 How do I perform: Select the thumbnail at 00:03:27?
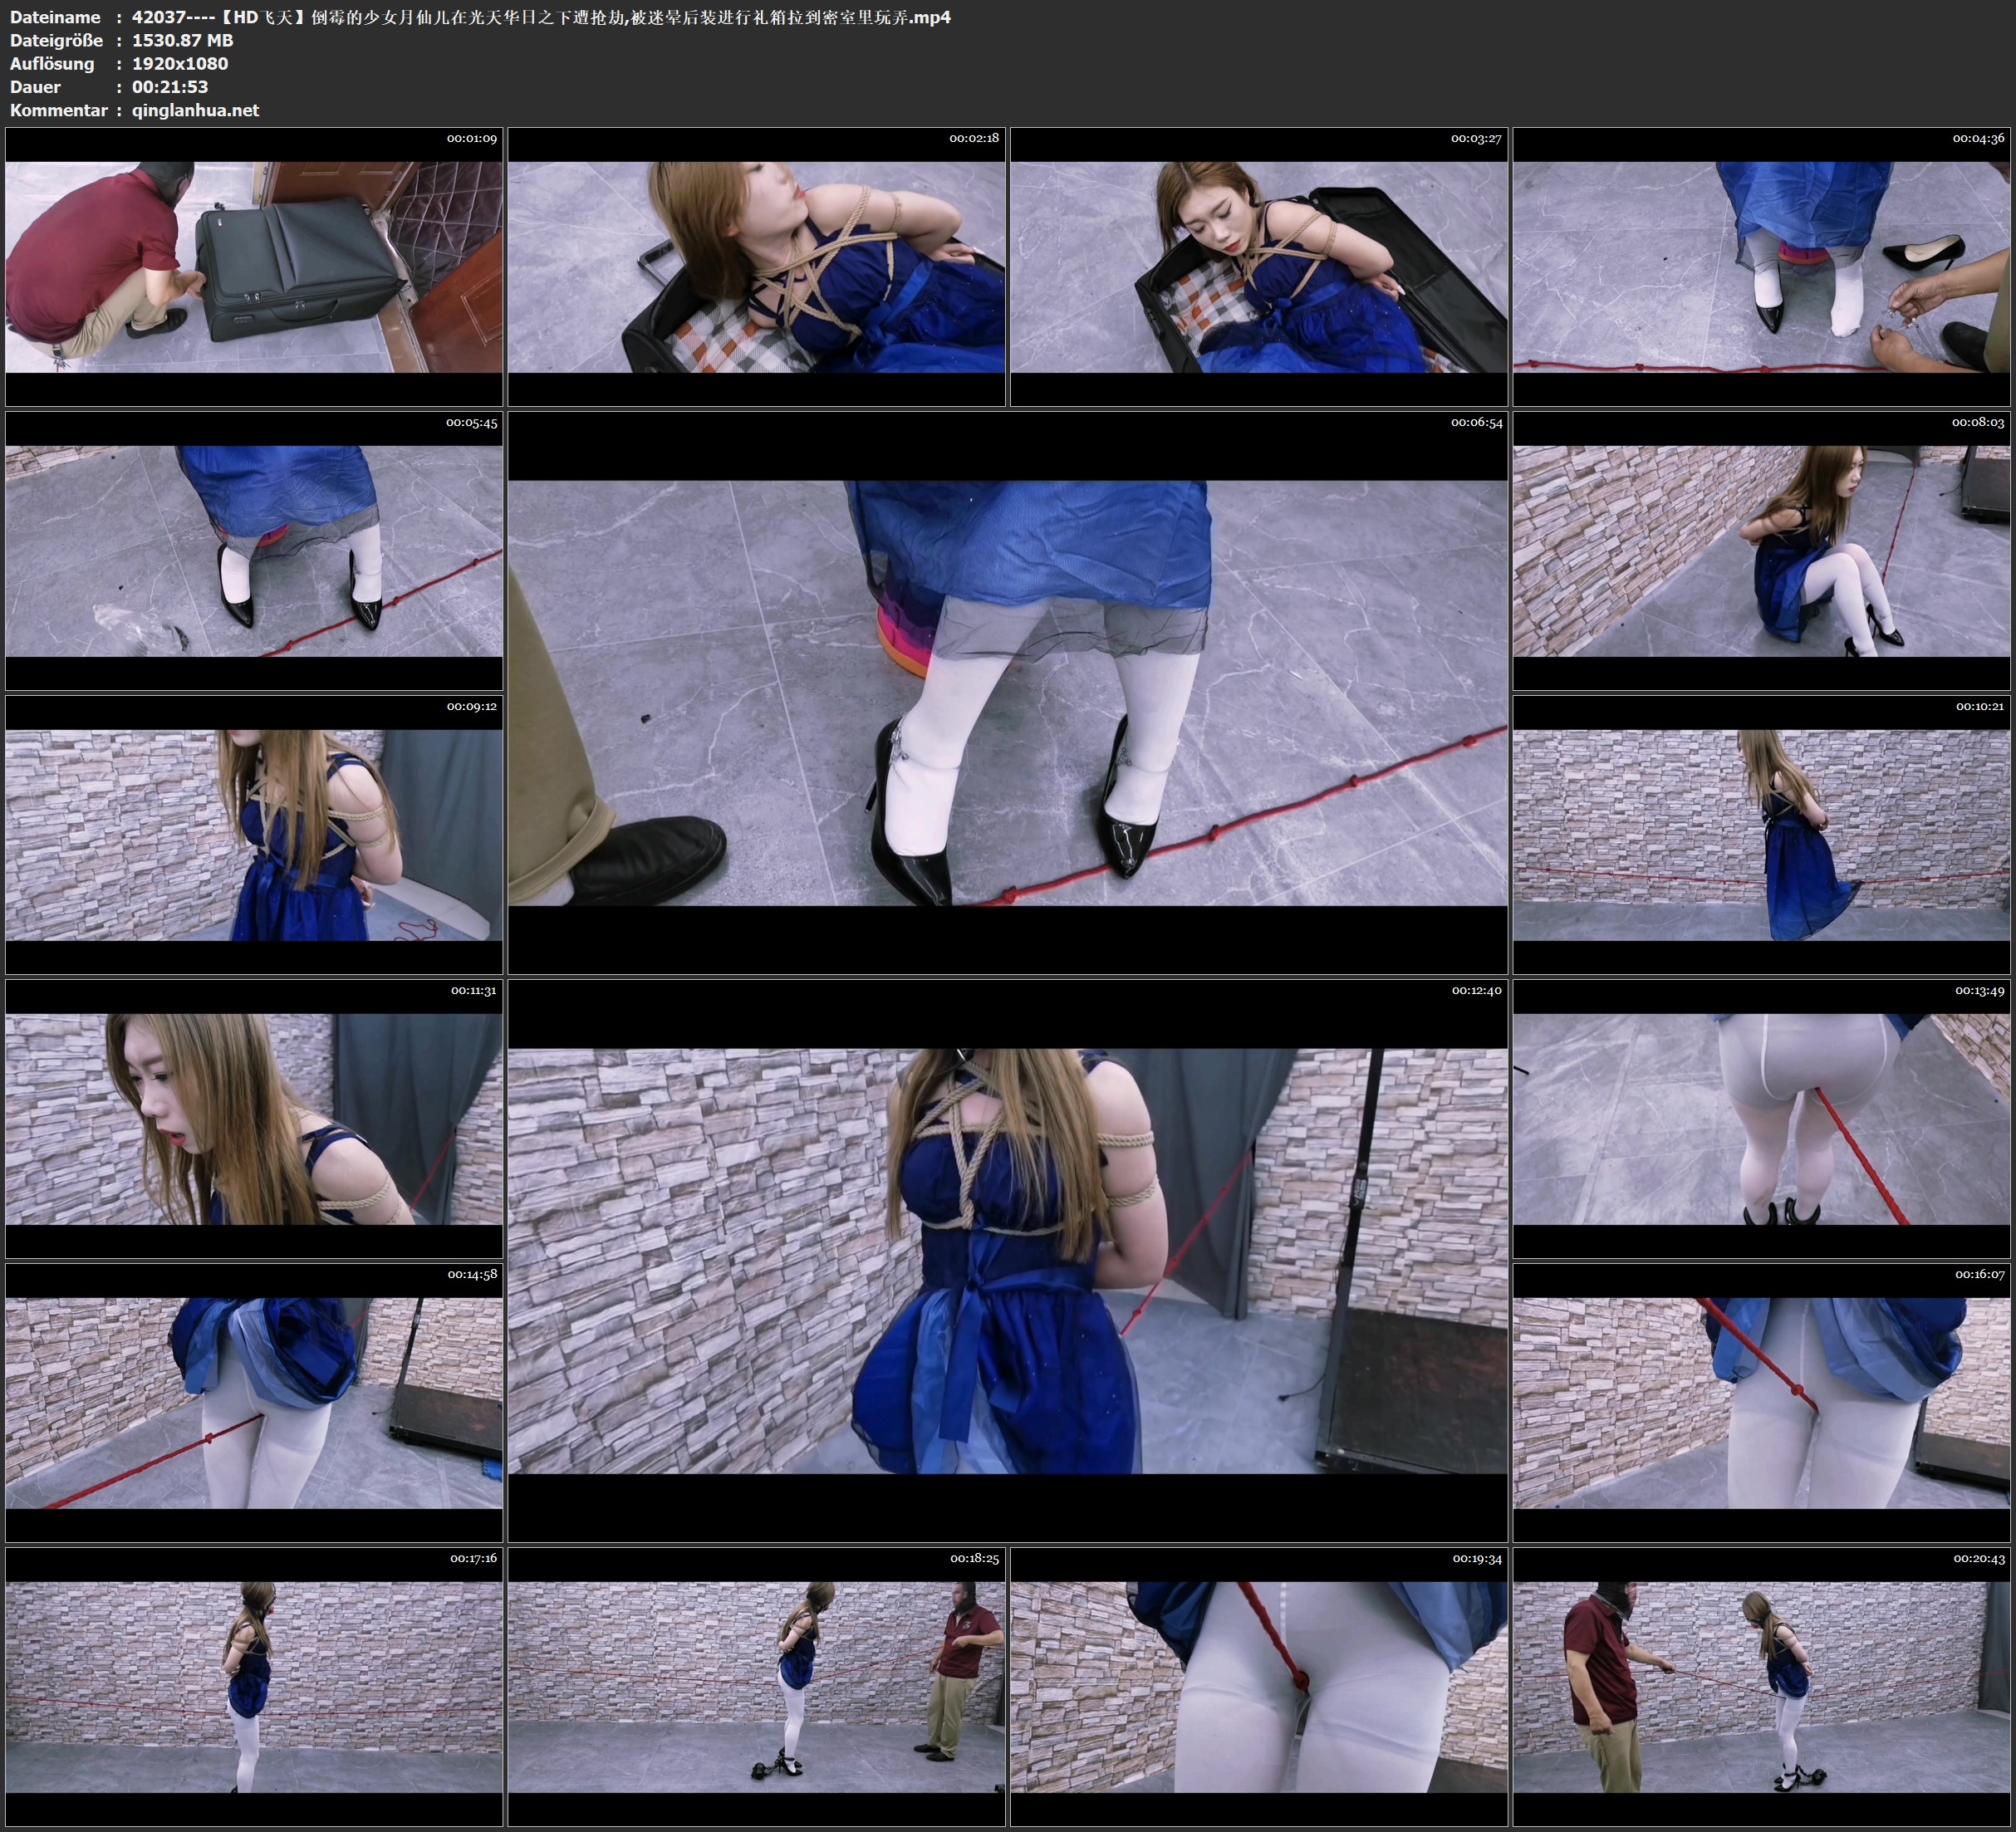tap(1258, 267)
